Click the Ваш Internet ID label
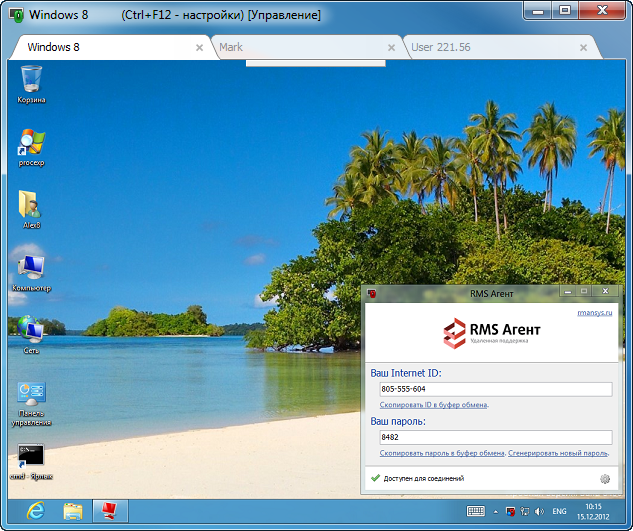 [406, 373]
